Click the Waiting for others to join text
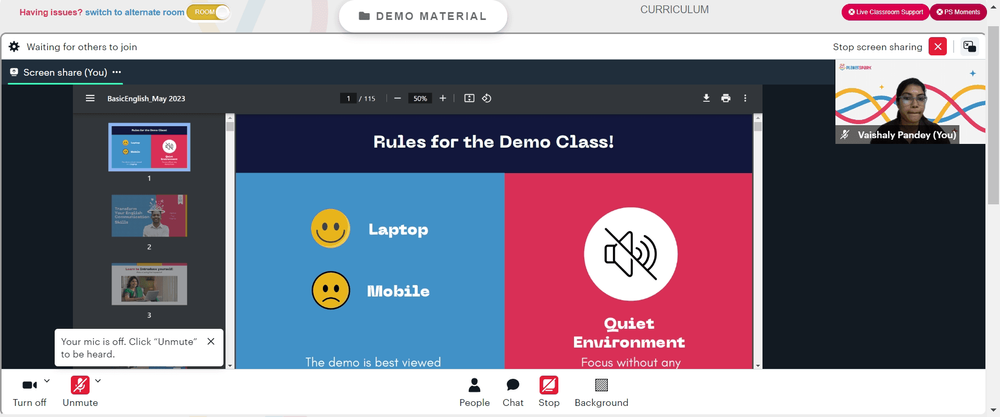Viewport: 1000px width, 417px height. coord(82,47)
